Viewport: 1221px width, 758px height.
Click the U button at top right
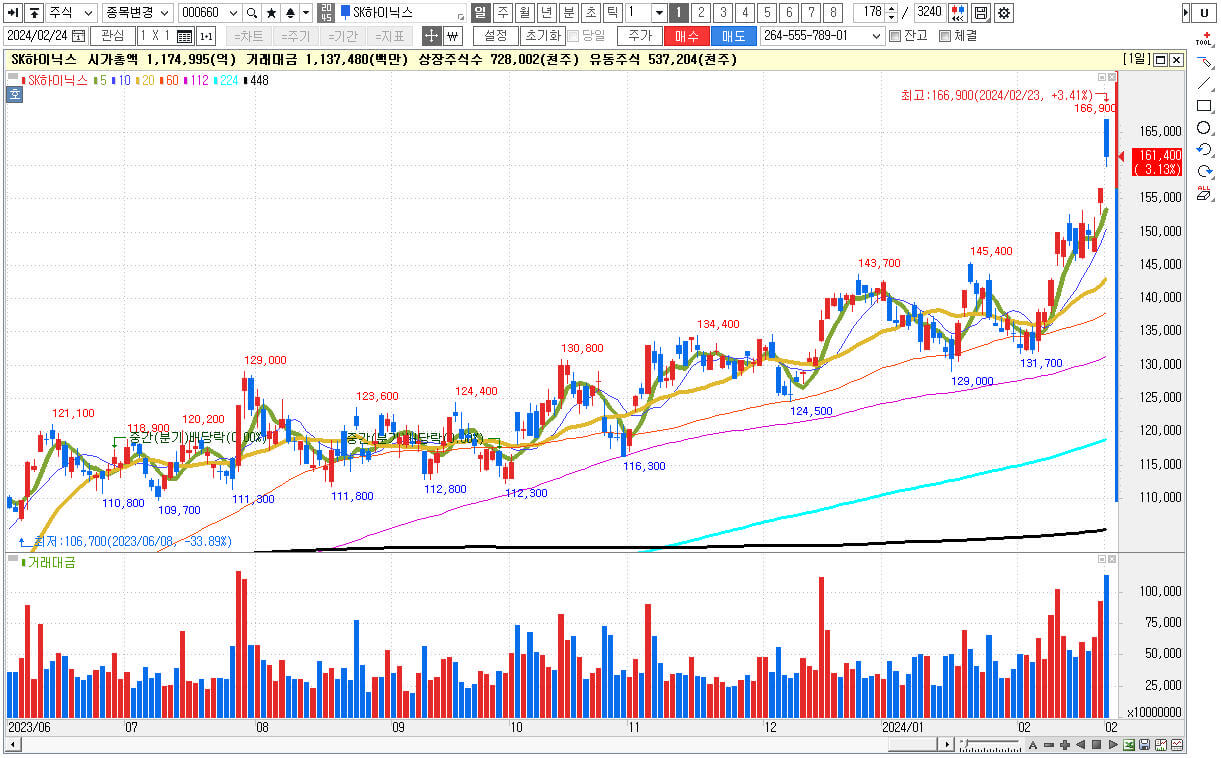pyautogui.click(x=1204, y=13)
